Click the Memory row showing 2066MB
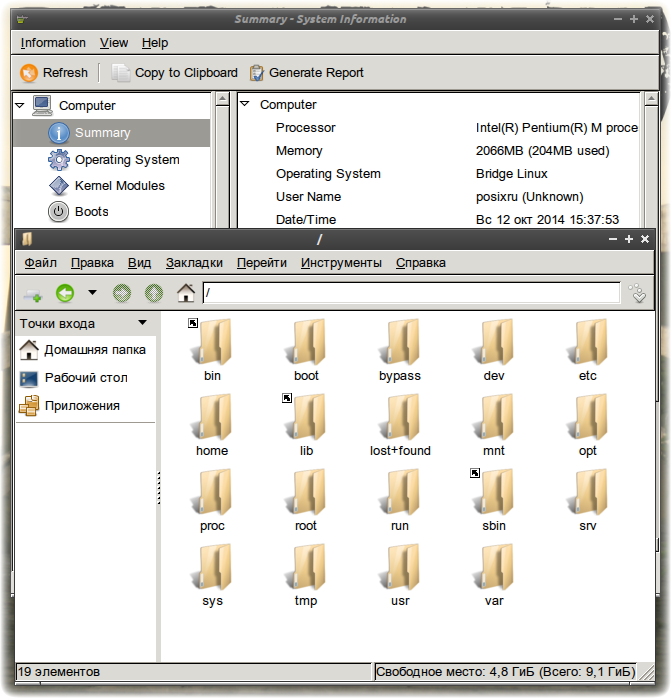The width and height of the screenshot is (671, 698). pos(439,151)
